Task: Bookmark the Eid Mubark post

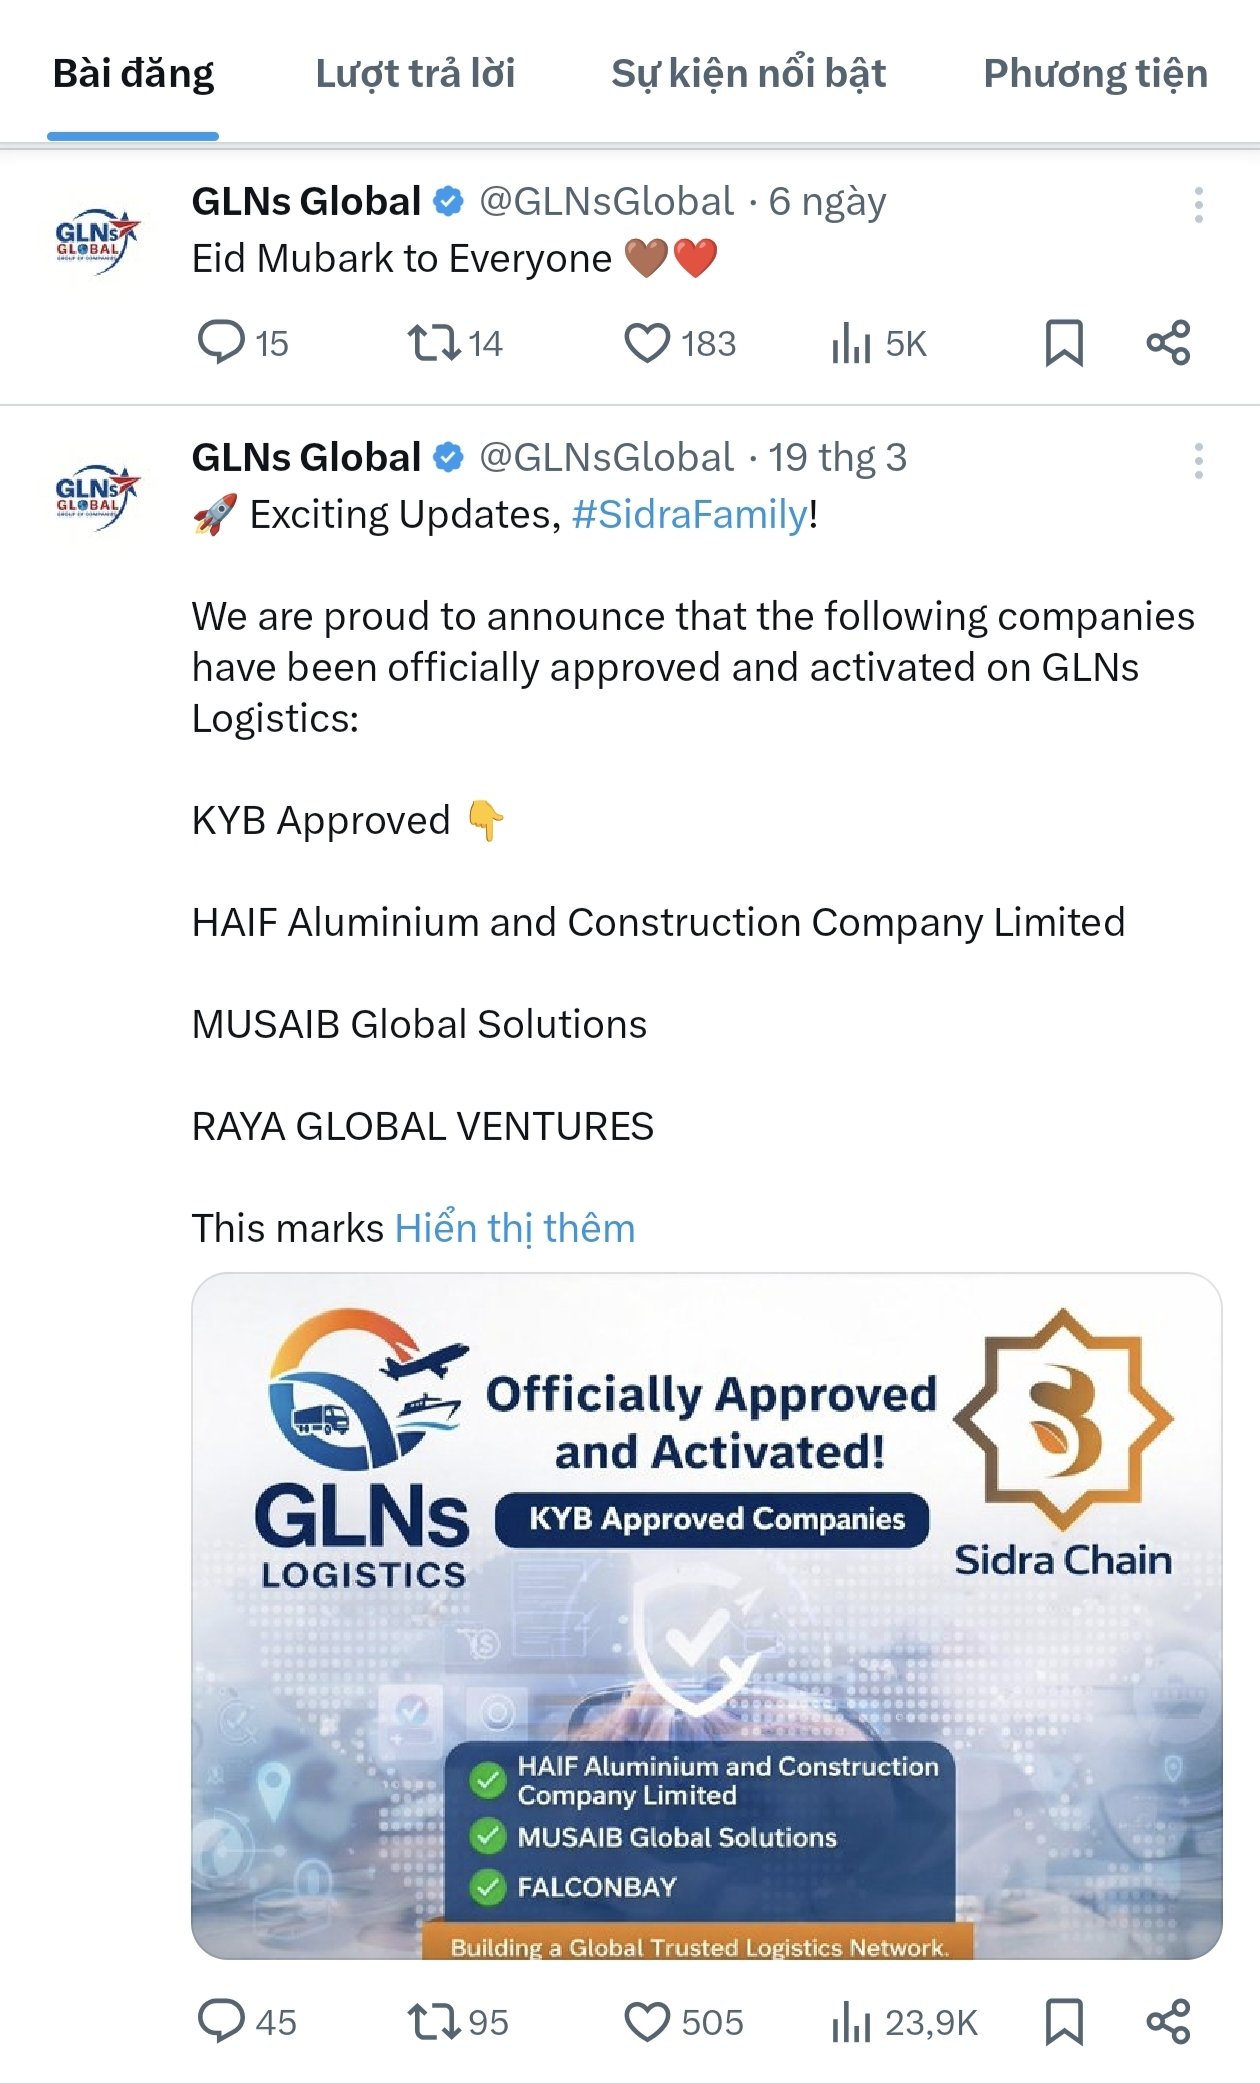Action: coord(1064,343)
